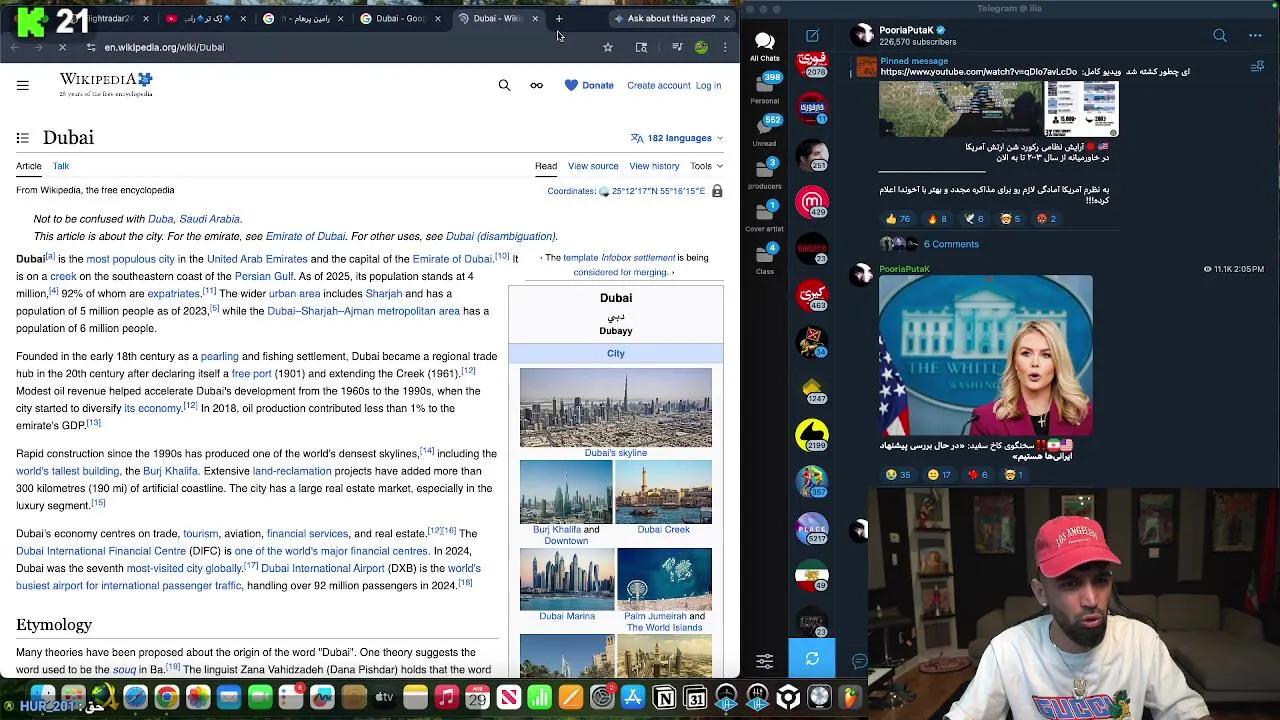The width and height of the screenshot is (1280, 720).
Task: Click the Log in link
Action: click(708, 85)
